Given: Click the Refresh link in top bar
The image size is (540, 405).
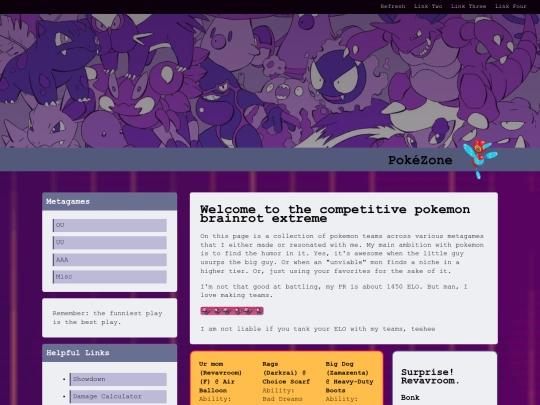Looking at the screenshot, I should pos(393,6).
